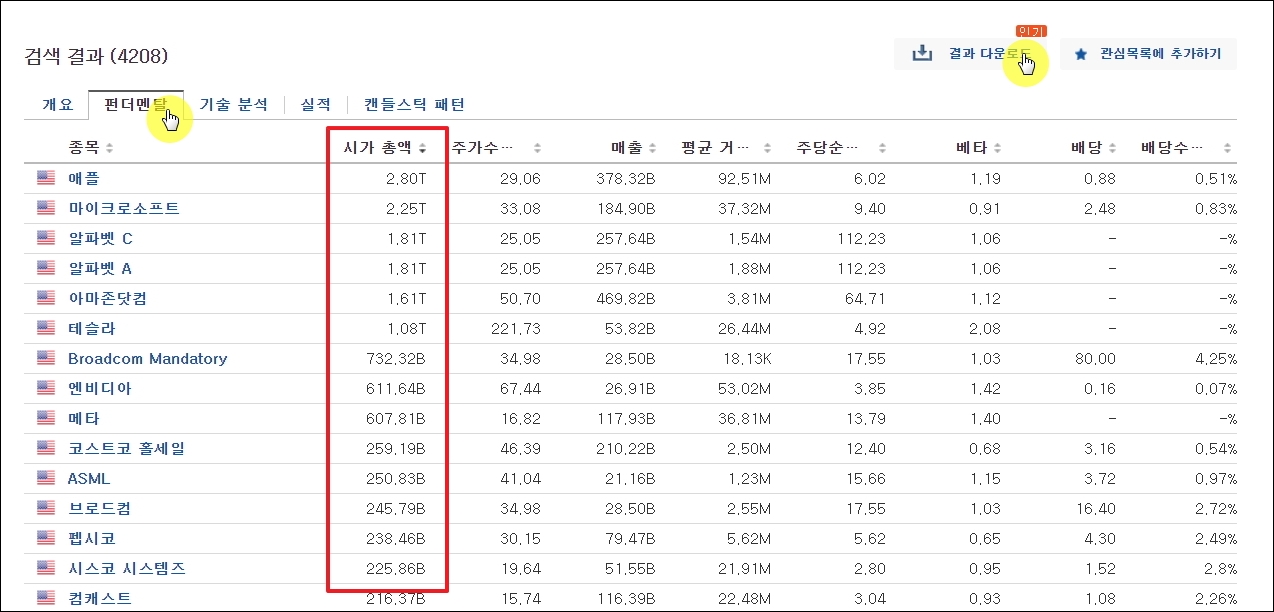Sort by 배당 column header
This screenshot has width=1274, height=612.
1093,148
